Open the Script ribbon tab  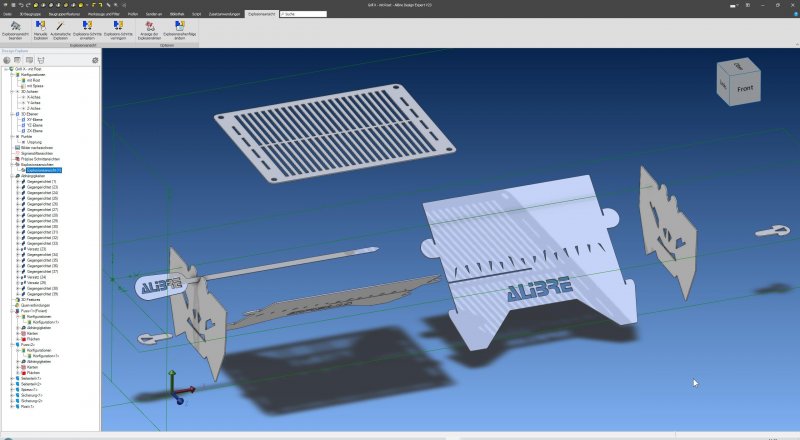click(x=196, y=14)
